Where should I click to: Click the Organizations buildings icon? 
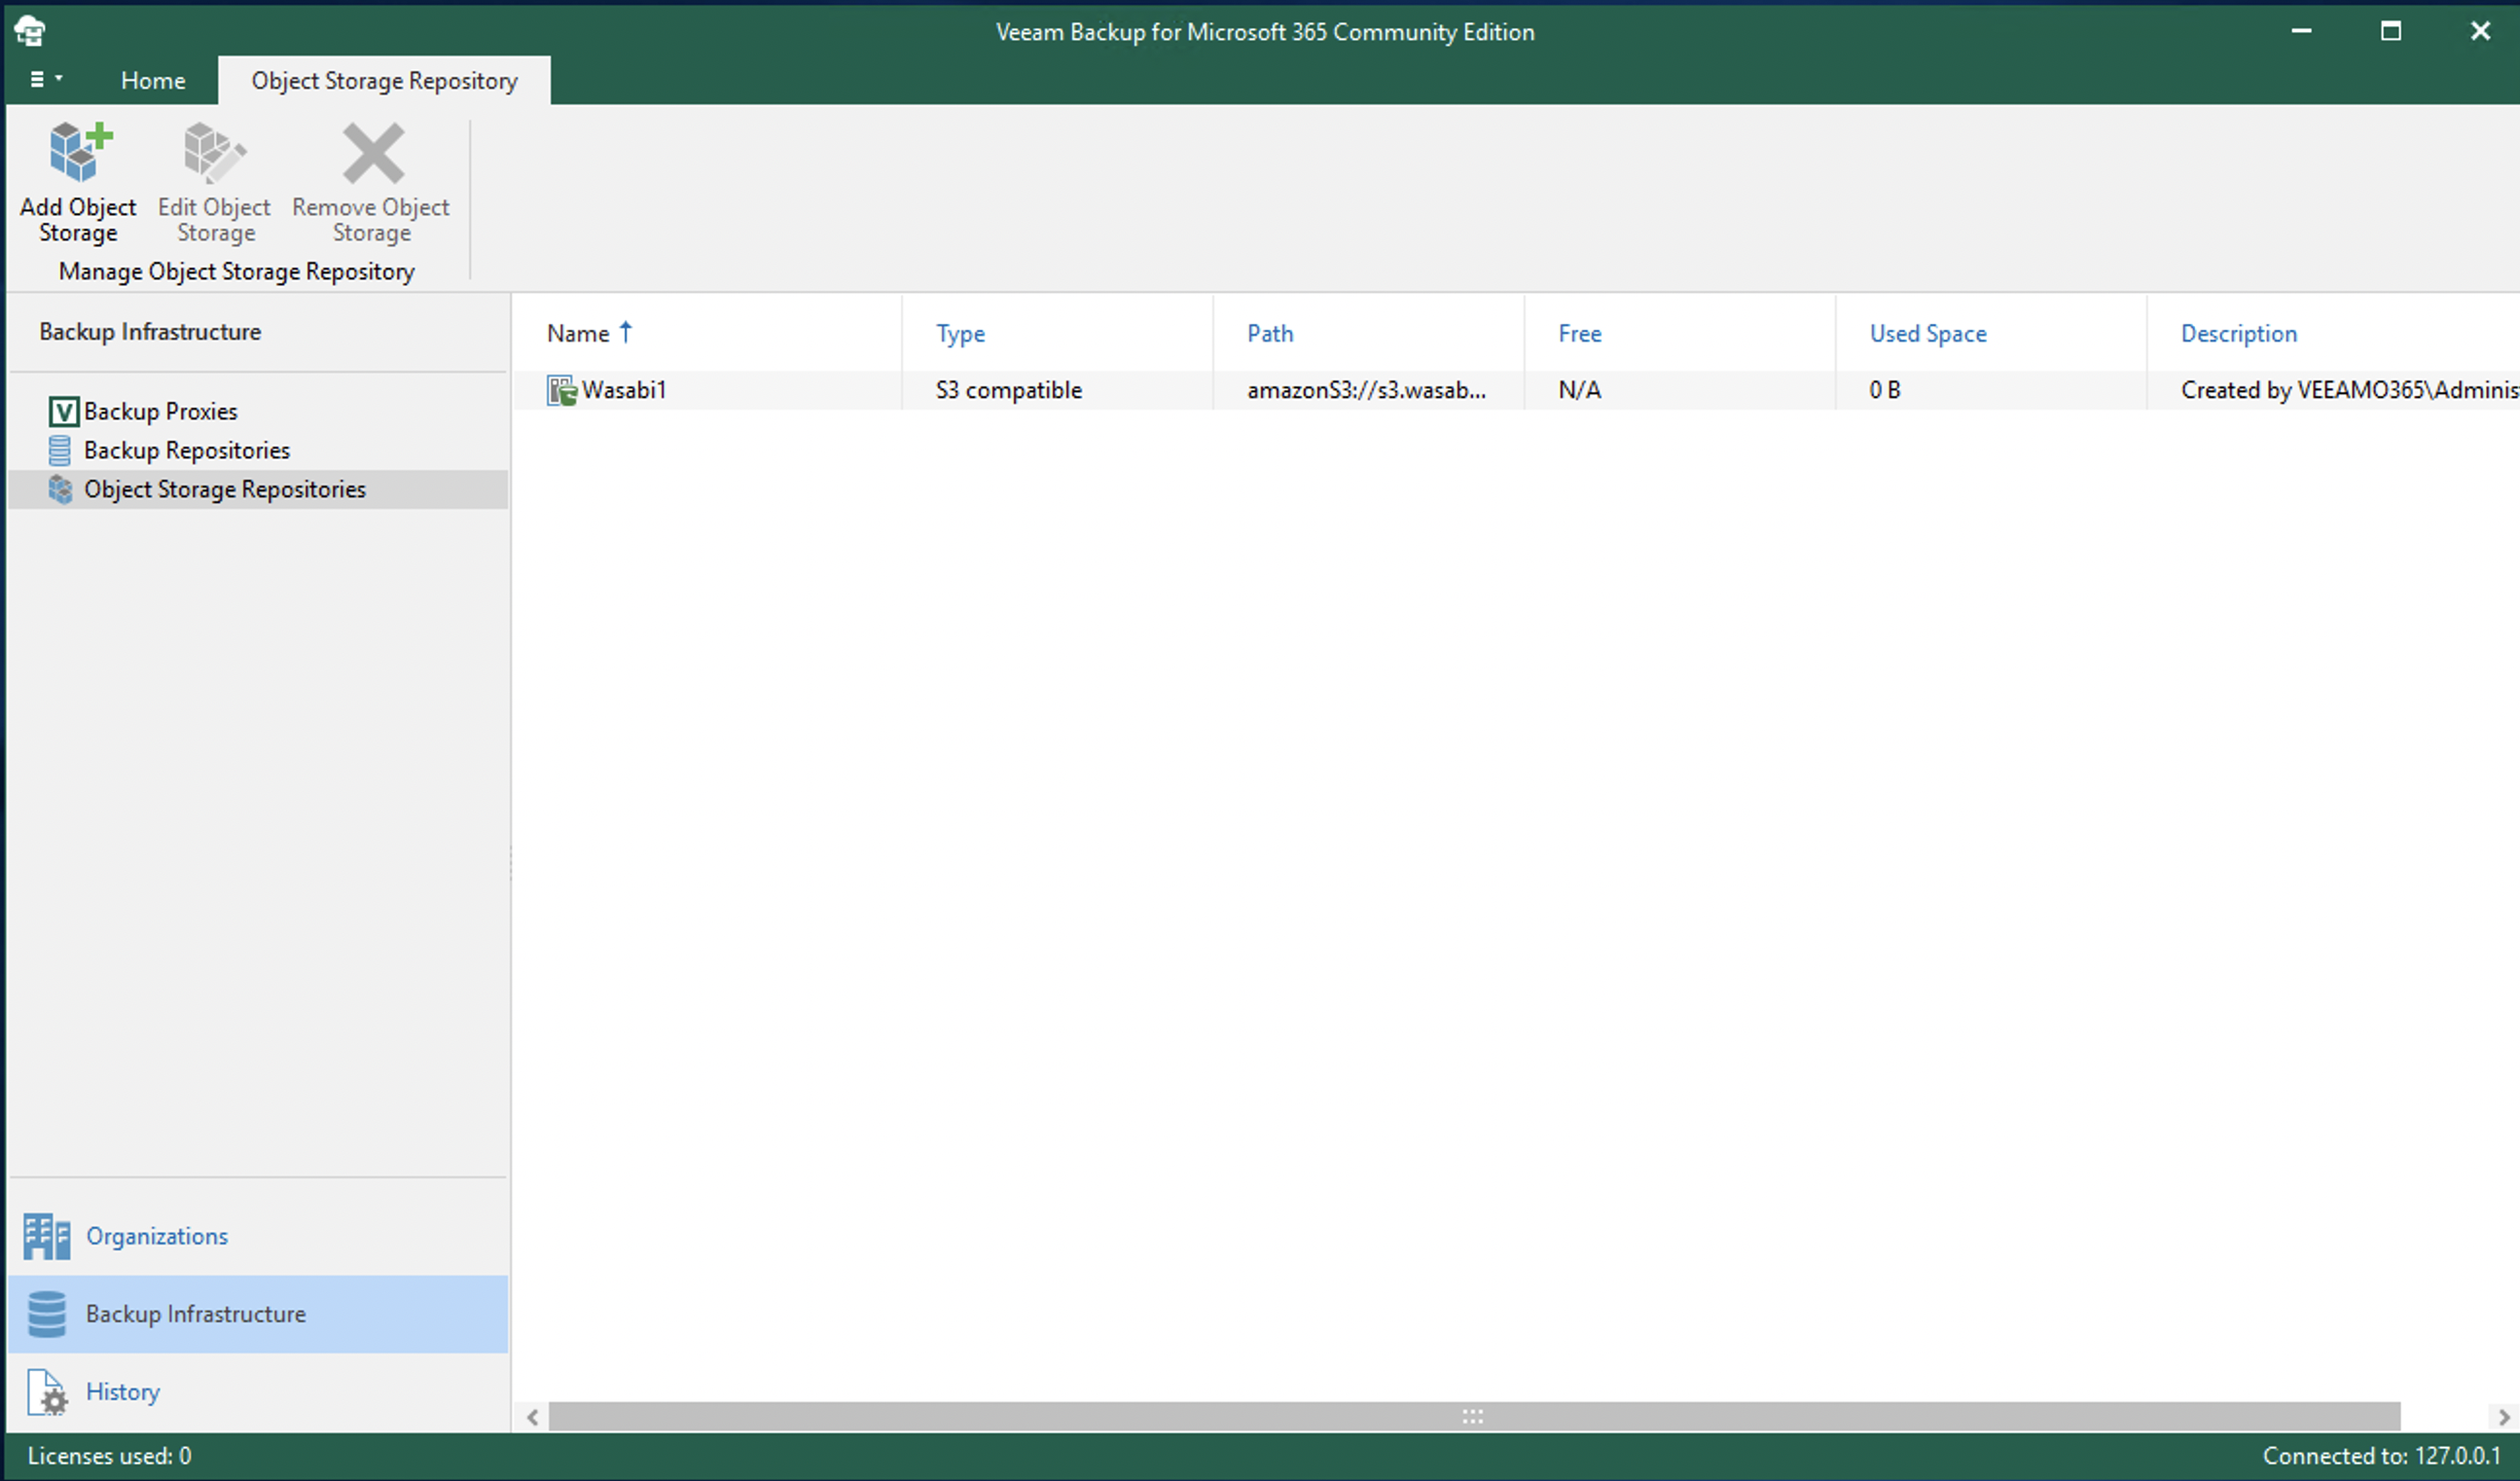46,1236
